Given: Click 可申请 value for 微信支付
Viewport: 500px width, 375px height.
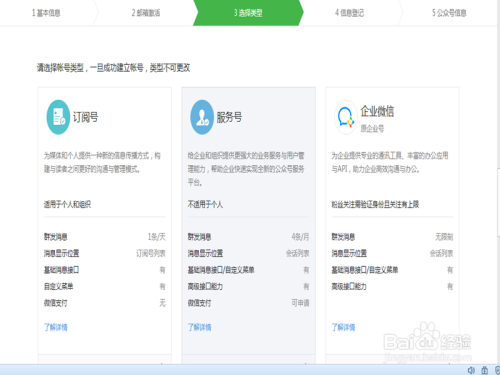Looking at the screenshot, I should pyautogui.click(x=300, y=303).
